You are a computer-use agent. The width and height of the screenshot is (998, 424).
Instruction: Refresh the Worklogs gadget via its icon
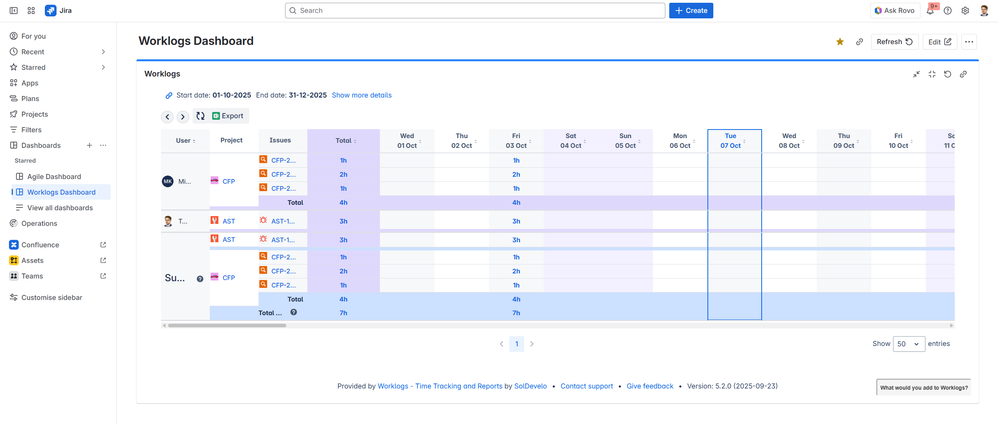pos(948,74)
